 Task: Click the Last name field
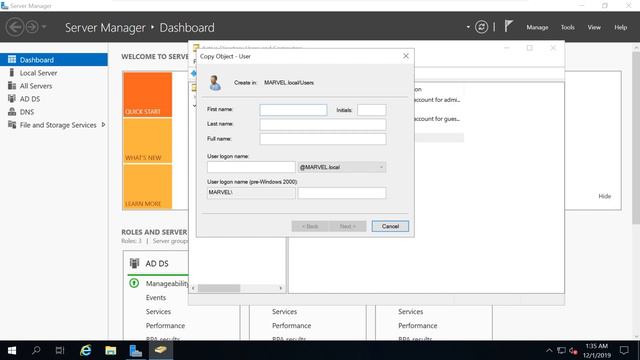tap(322, 124)
